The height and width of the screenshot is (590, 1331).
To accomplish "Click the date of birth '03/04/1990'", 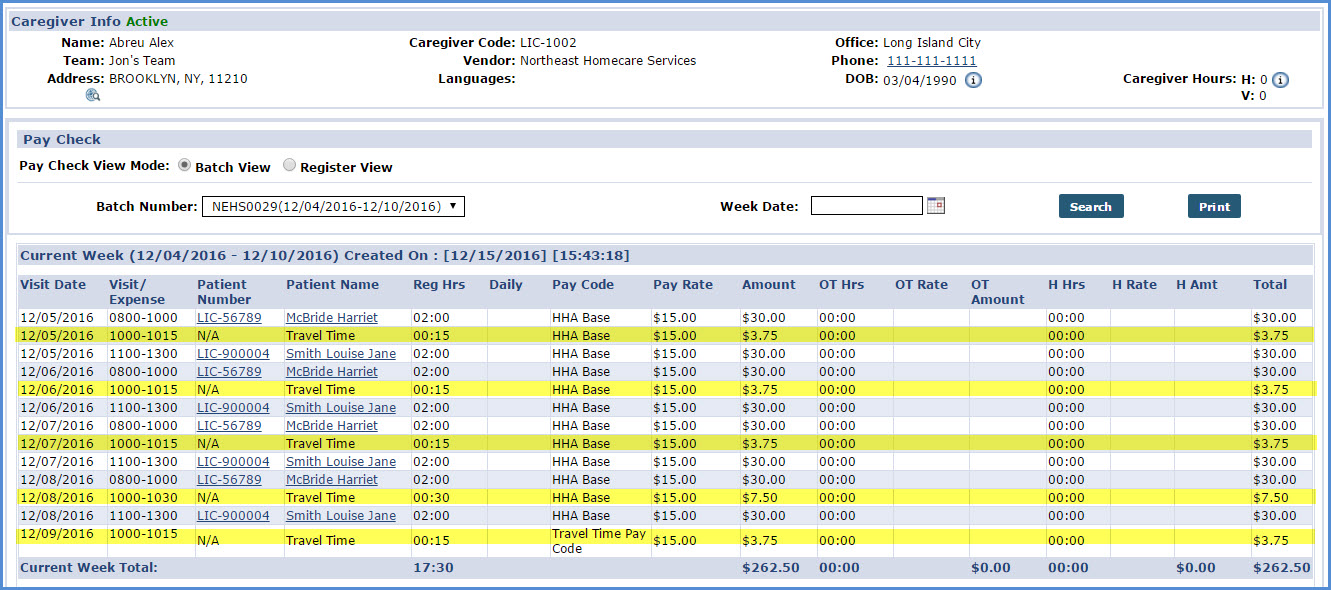I will [920, 80].
